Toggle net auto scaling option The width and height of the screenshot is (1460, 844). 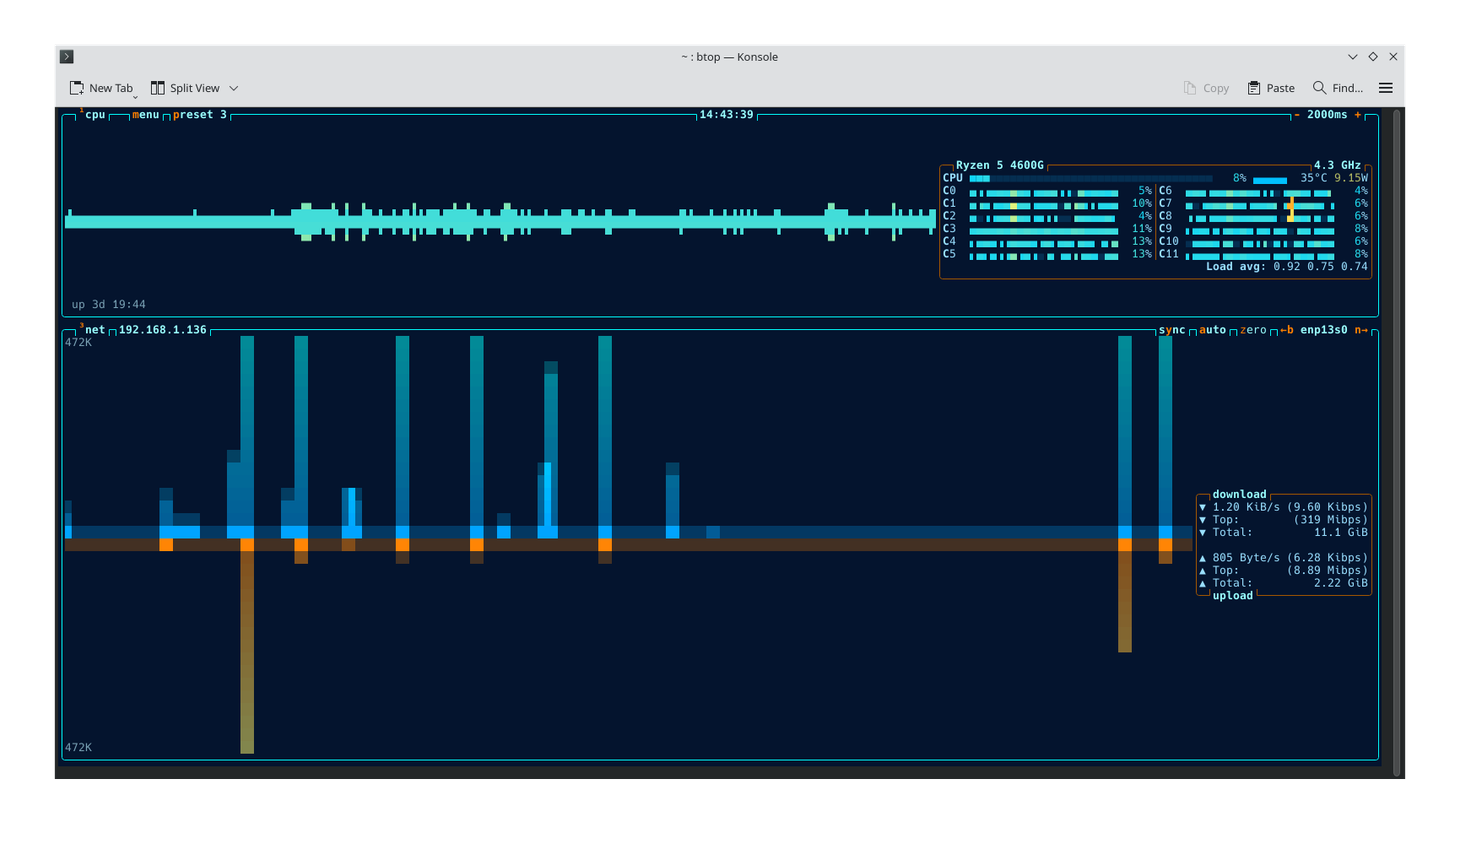pos(1212,330)
